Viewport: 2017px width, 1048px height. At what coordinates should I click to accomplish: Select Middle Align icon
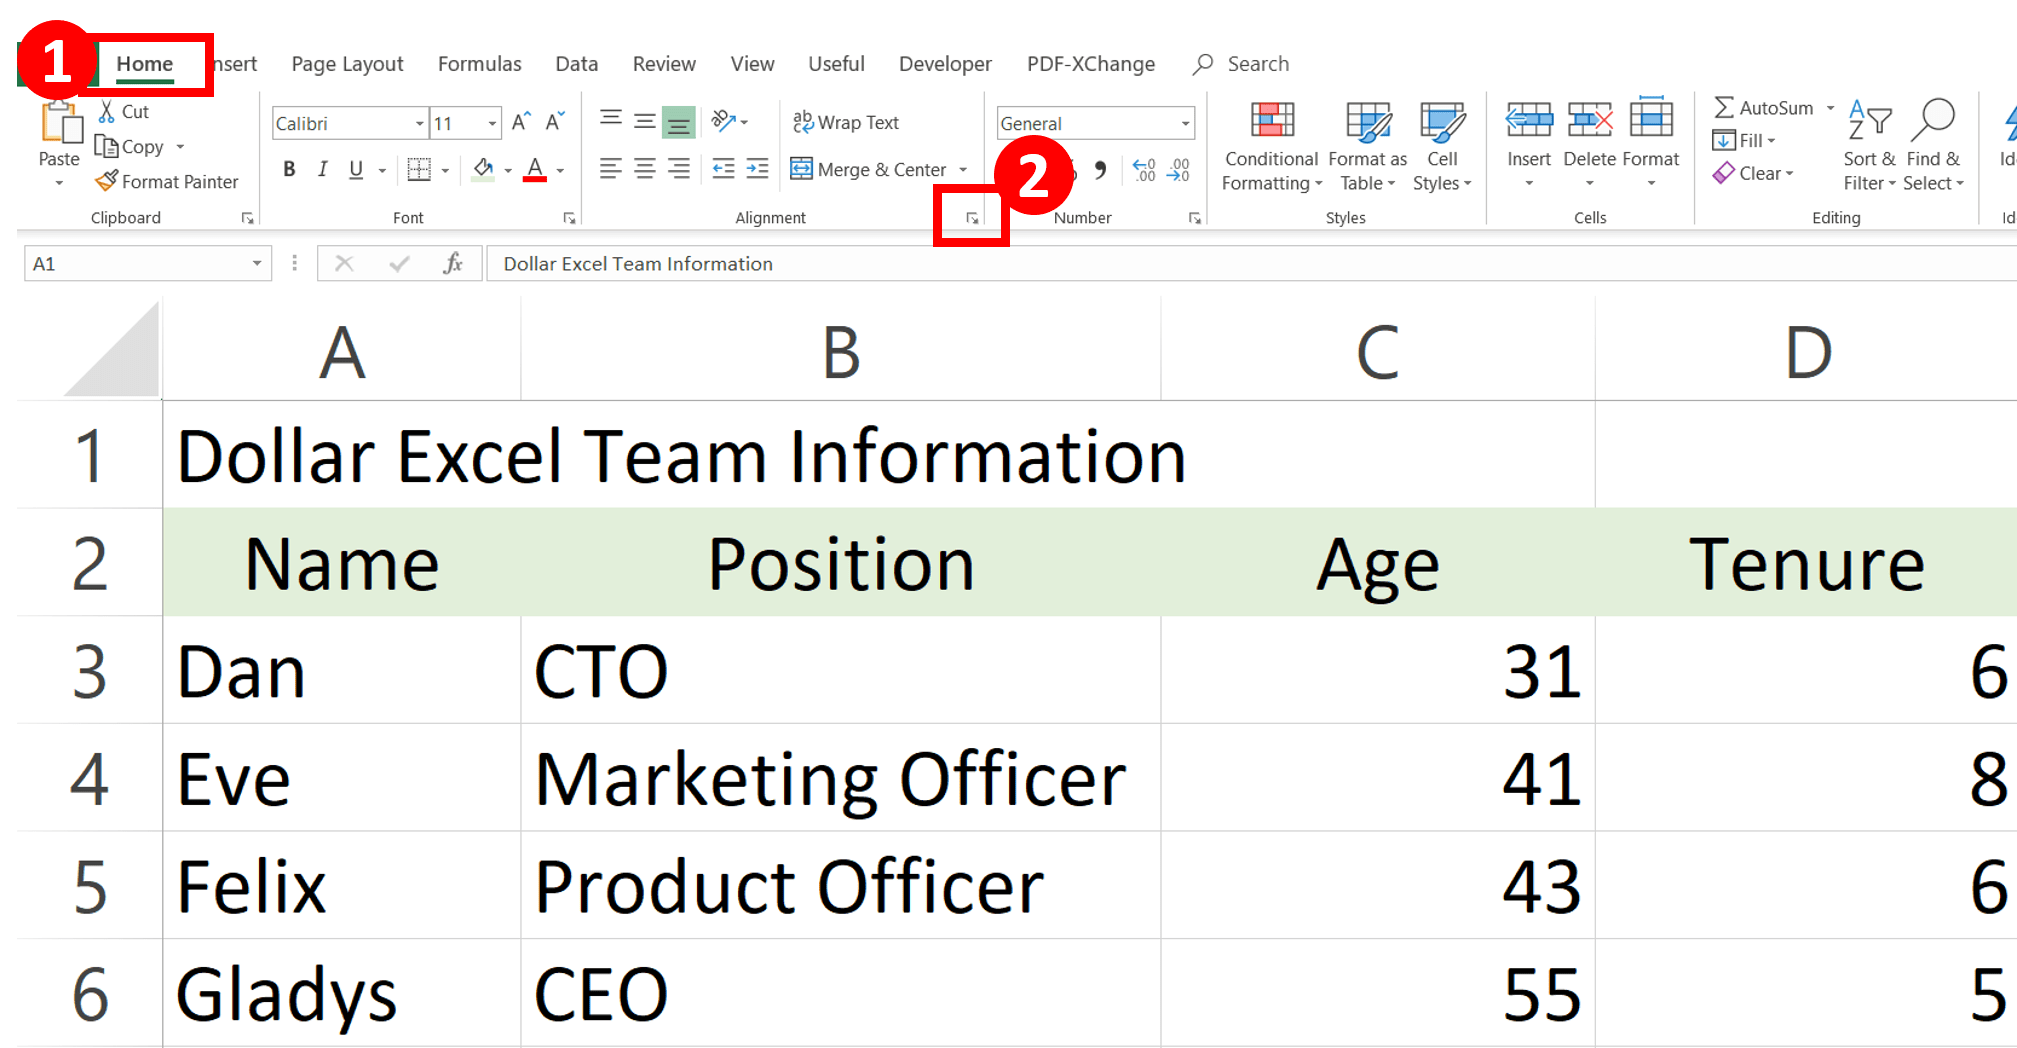(645, 122)
